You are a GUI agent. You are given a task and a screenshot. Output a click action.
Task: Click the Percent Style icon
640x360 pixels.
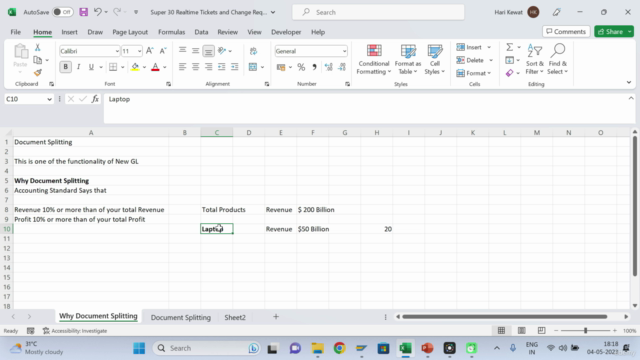pyautogui.click(x=301, y=67)
